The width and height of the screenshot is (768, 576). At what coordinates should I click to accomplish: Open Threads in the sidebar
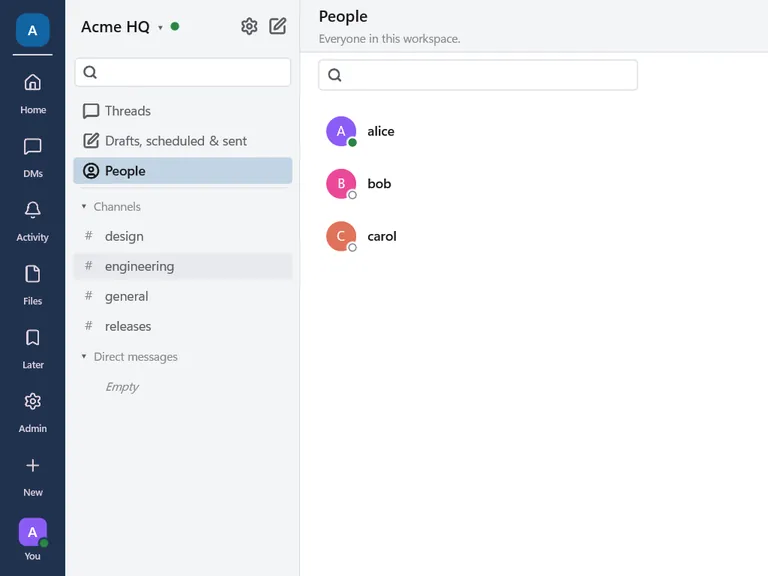183,111
